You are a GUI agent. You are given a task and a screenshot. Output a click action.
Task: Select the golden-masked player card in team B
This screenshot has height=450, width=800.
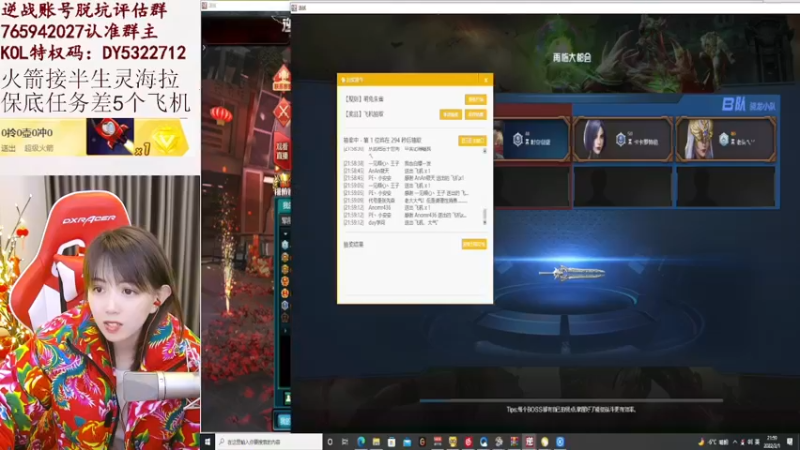[726, 139]
